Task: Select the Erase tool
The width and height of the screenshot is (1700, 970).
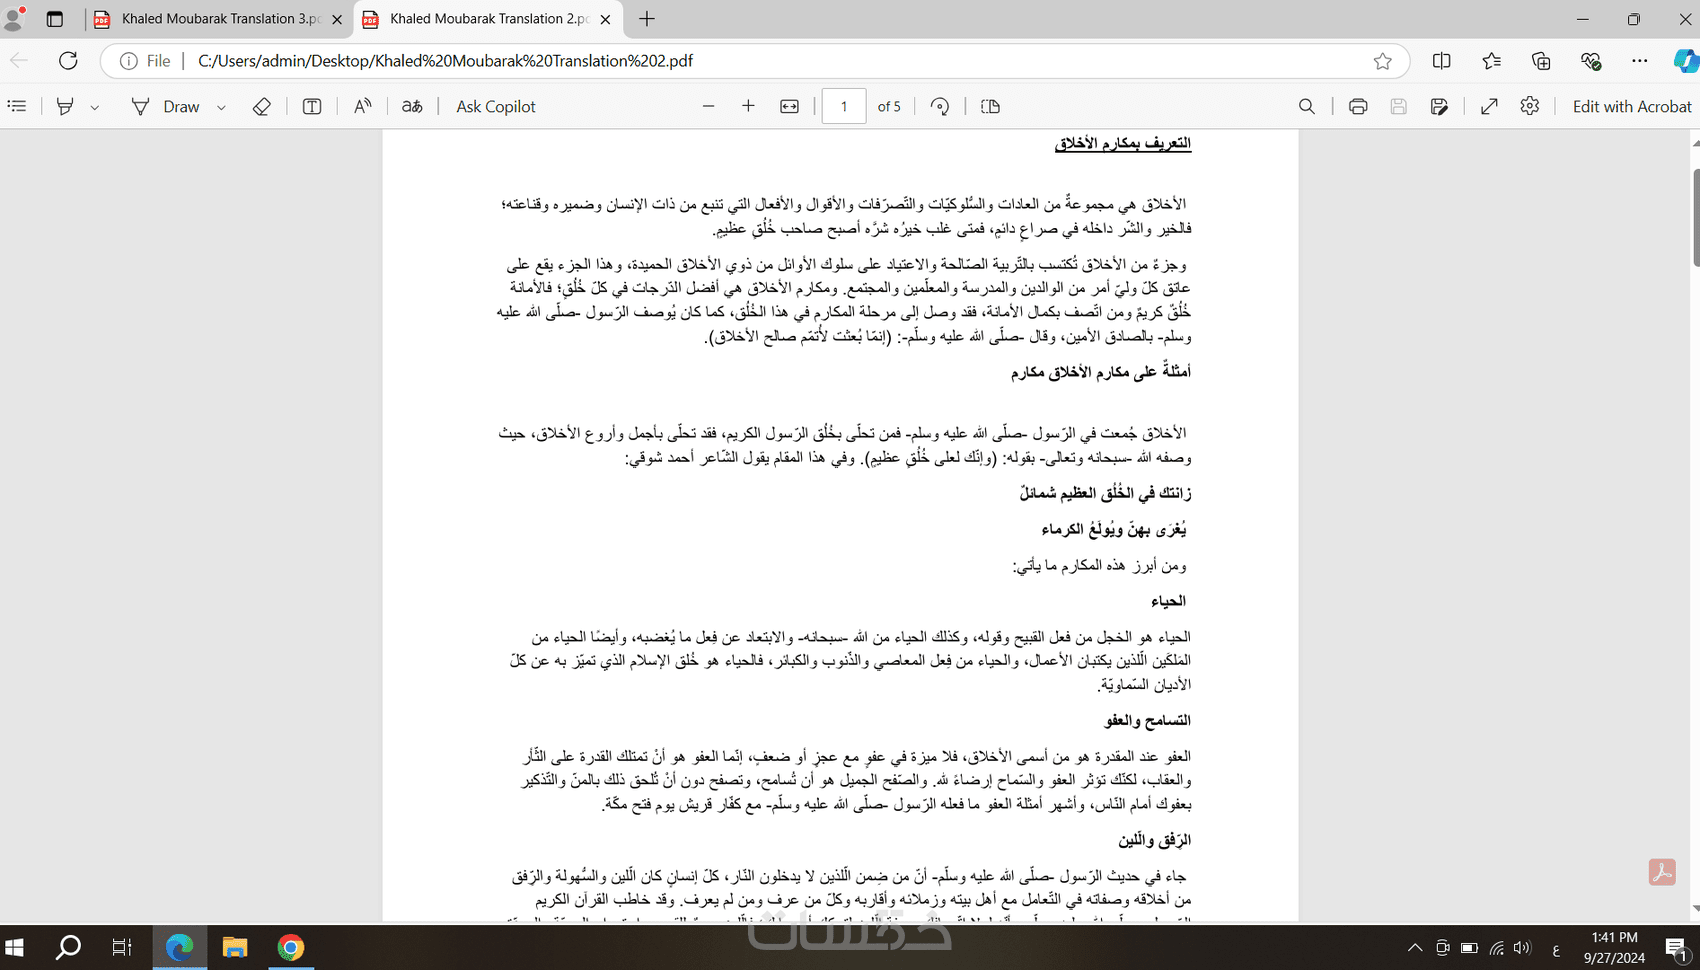Action: 261,106
